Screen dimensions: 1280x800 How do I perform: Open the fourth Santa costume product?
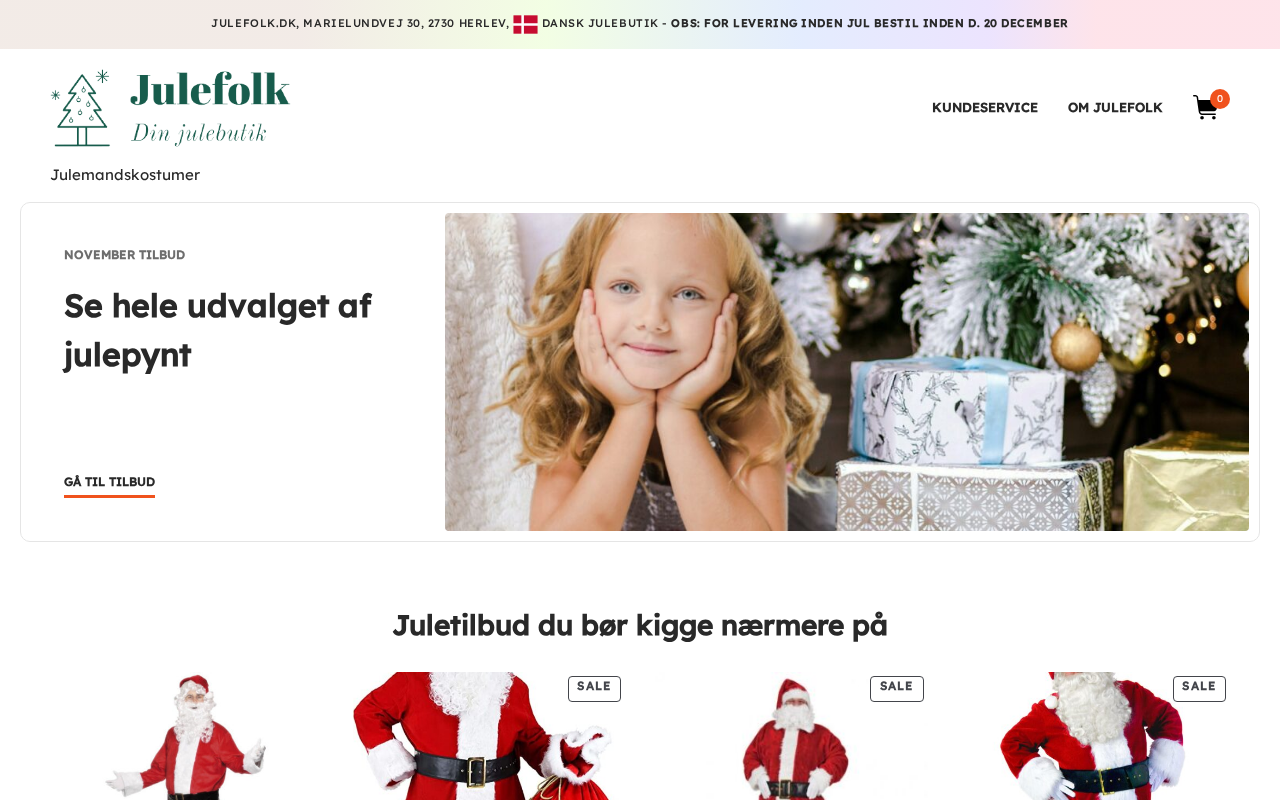coord(1094,736)
